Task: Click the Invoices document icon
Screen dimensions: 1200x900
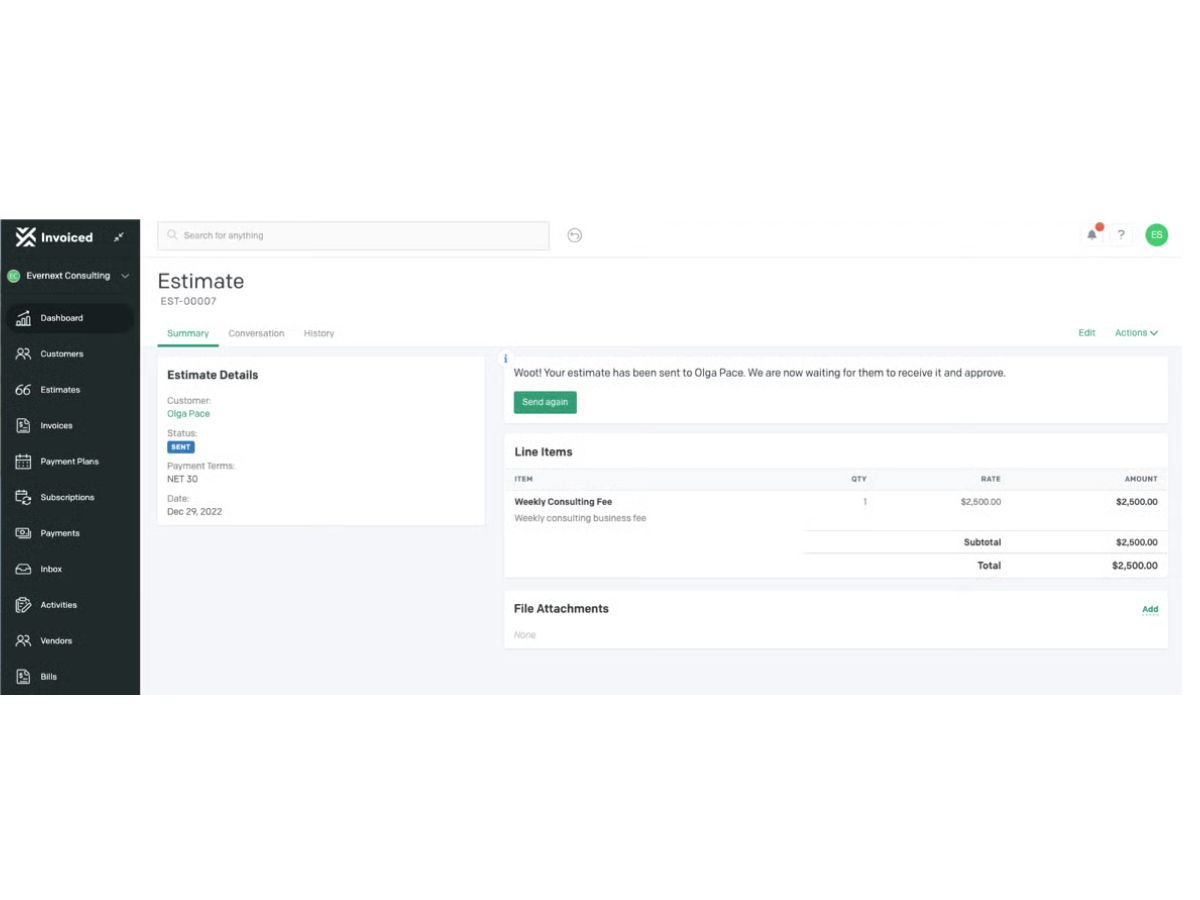Action: coord(23,426)
